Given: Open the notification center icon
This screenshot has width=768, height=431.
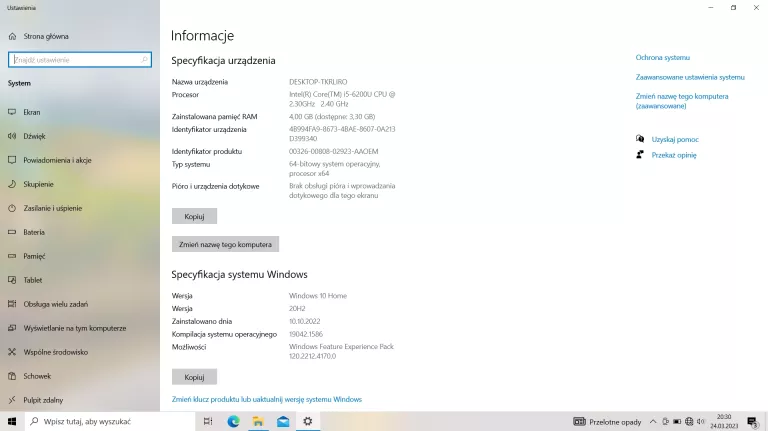Looking at the screenshot, I should 752,421.
